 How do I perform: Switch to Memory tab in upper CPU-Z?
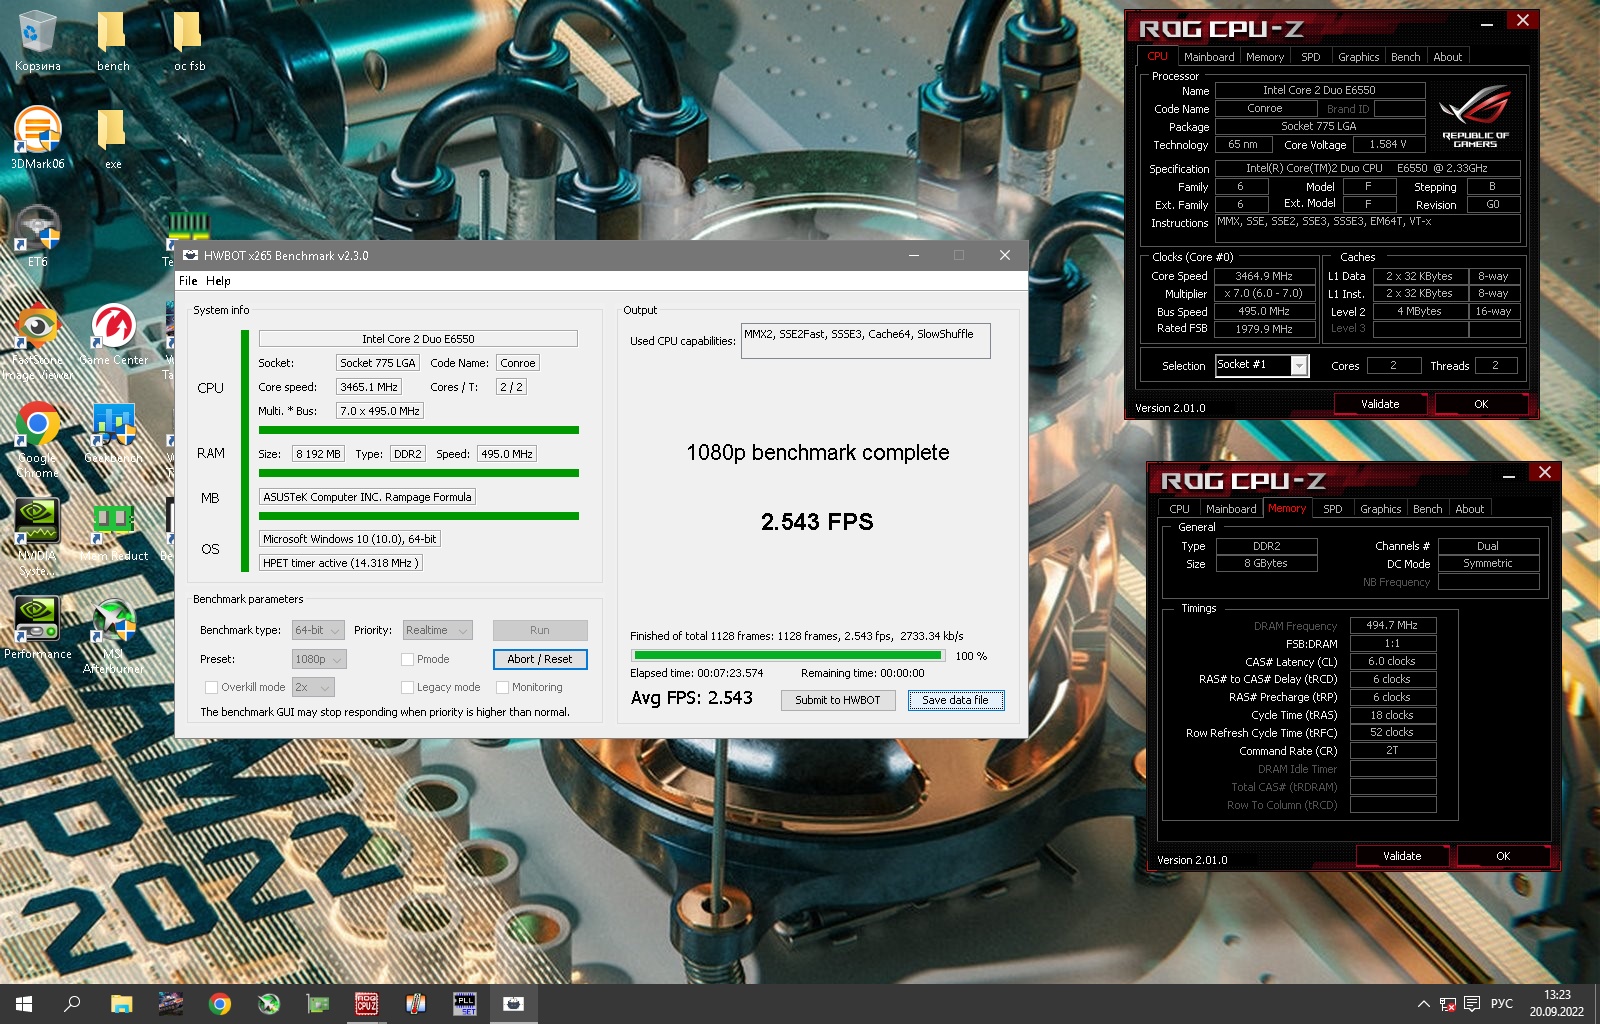(1265, 57)
